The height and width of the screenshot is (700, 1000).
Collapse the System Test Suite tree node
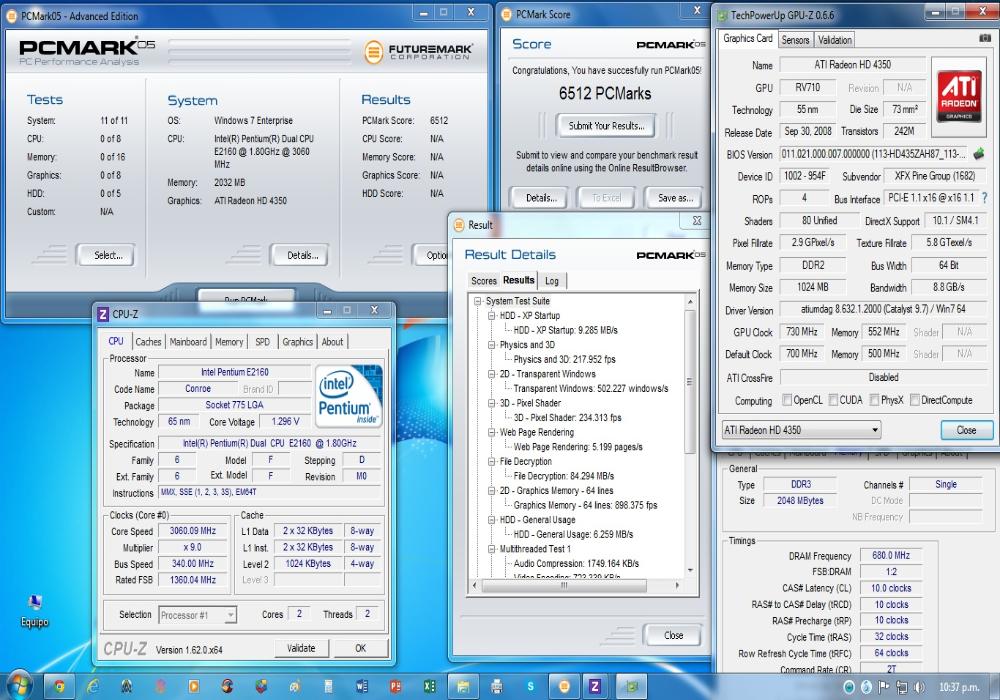tap(478, 301)
